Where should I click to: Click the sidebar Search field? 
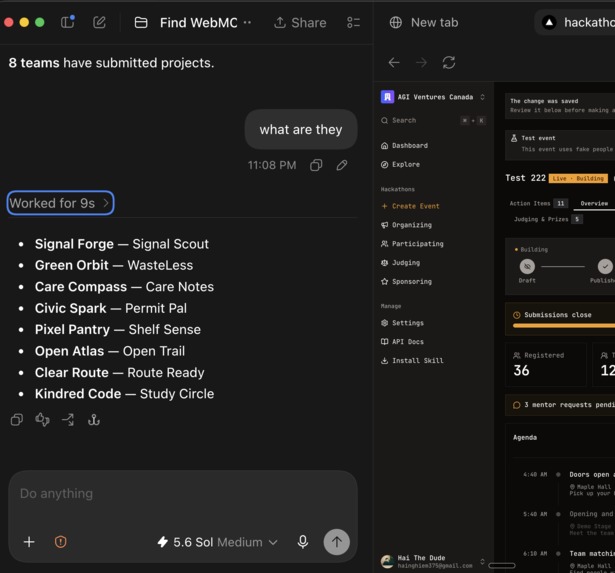tap(433, 120)
